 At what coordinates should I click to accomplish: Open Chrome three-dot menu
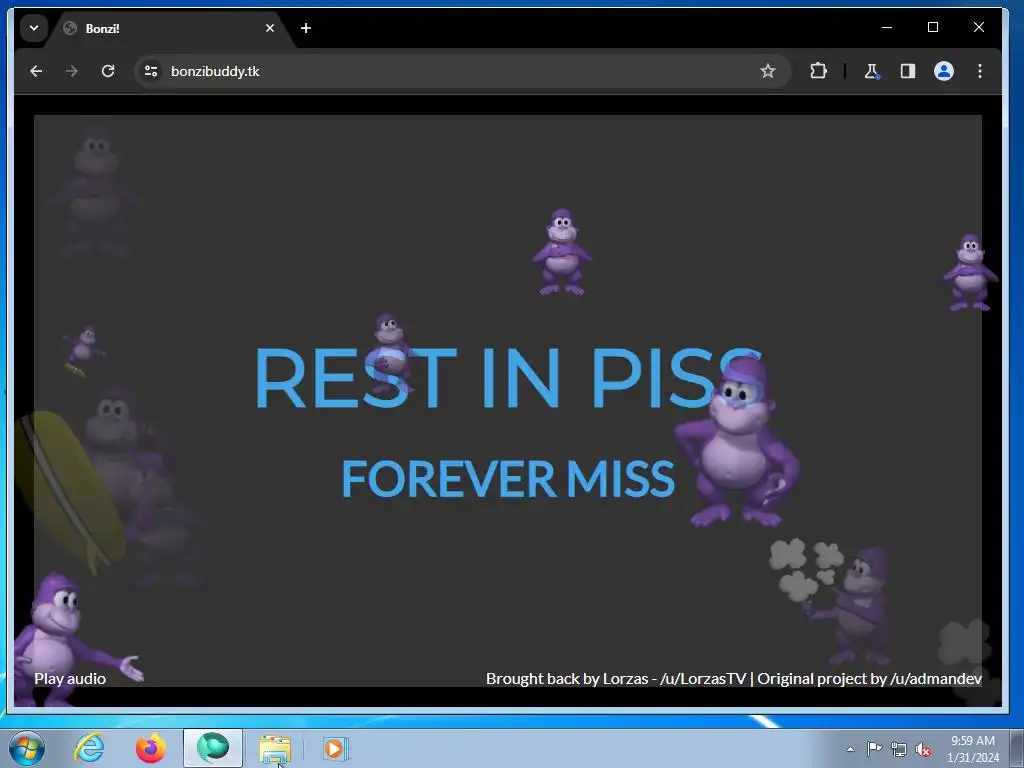[x=980, y=71]
